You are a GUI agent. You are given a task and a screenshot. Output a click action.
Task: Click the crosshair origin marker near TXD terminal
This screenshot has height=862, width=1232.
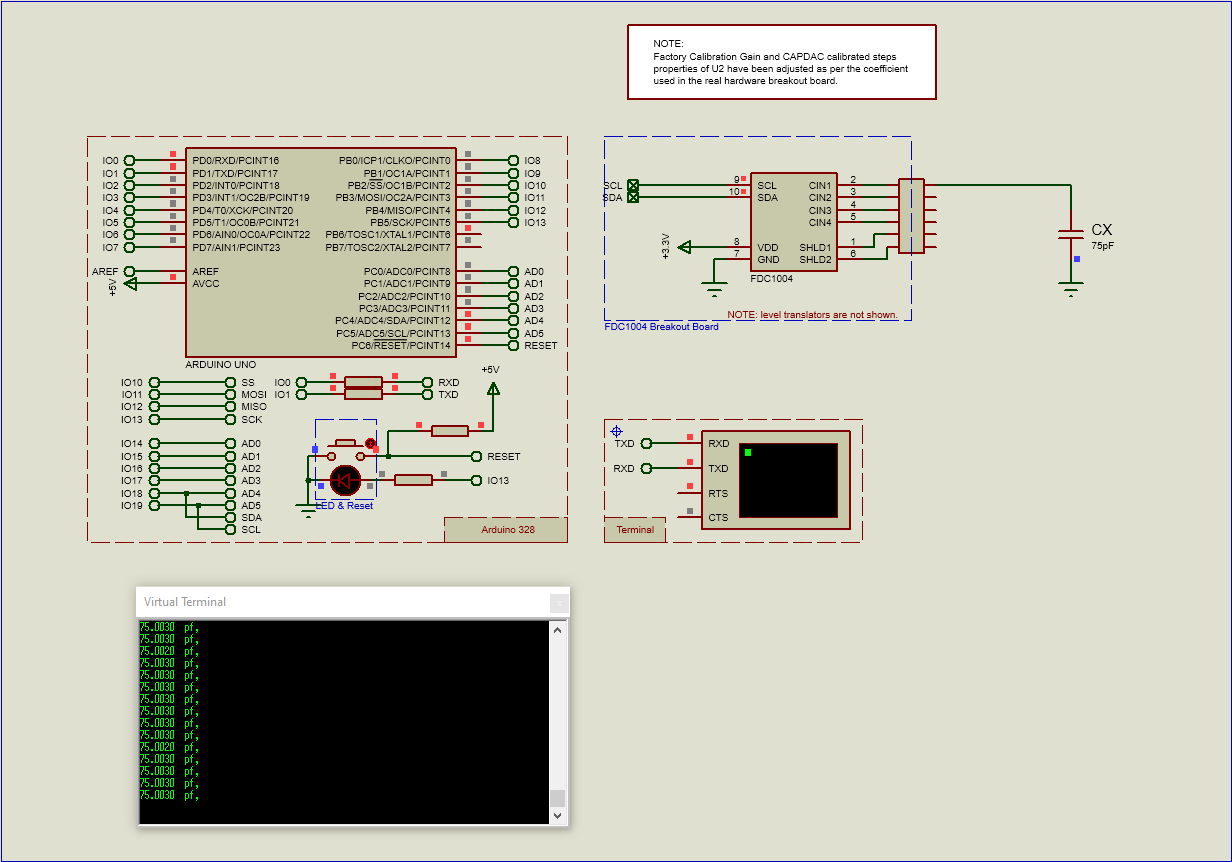click(616, 431)
